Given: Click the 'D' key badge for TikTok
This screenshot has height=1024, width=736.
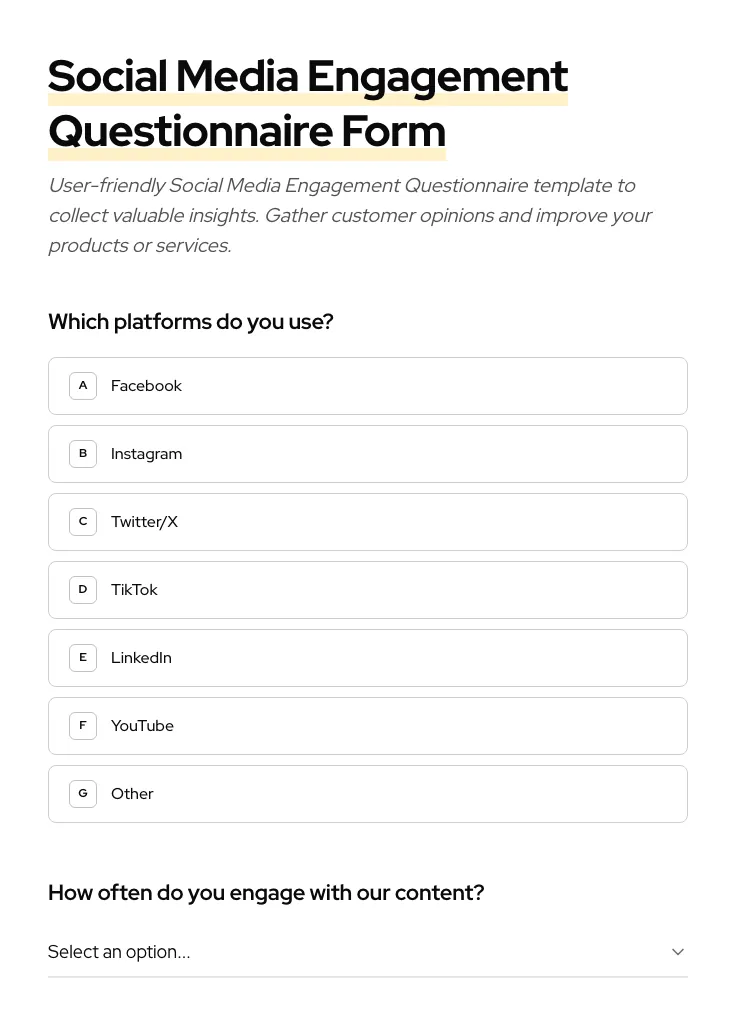Looking at the screenshot, I should click(x=83, y=589).
